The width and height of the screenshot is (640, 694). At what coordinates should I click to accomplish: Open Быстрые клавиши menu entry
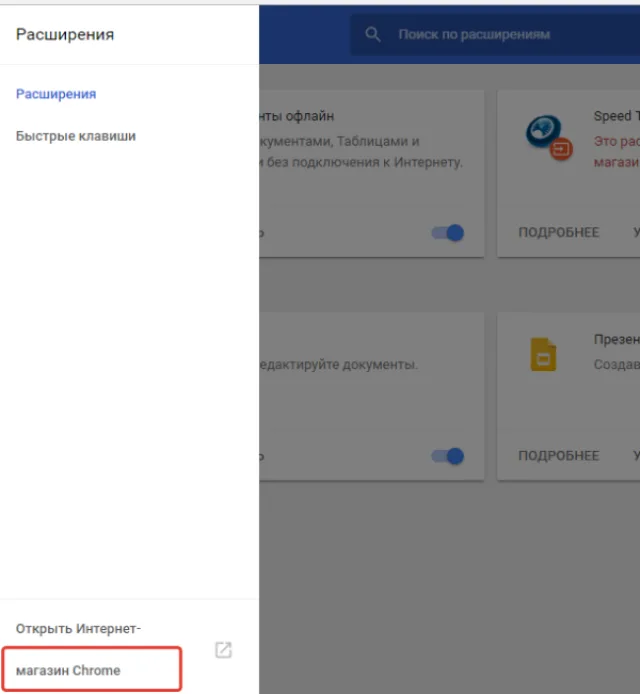point(76,136)
